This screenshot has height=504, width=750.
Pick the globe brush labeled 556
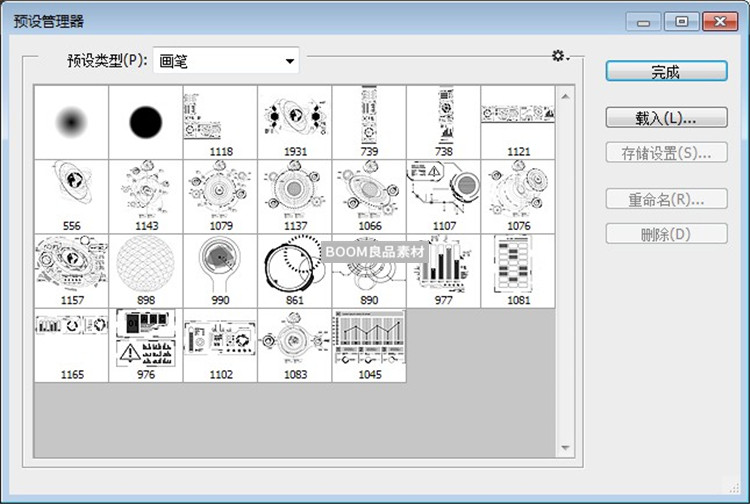[71, 196]
